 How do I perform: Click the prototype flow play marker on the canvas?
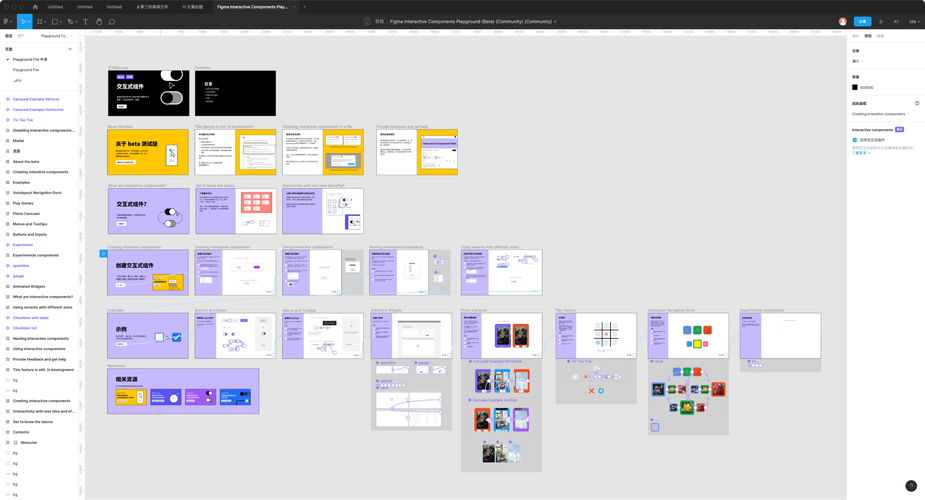pyautogui.click(x=103, y=254)
